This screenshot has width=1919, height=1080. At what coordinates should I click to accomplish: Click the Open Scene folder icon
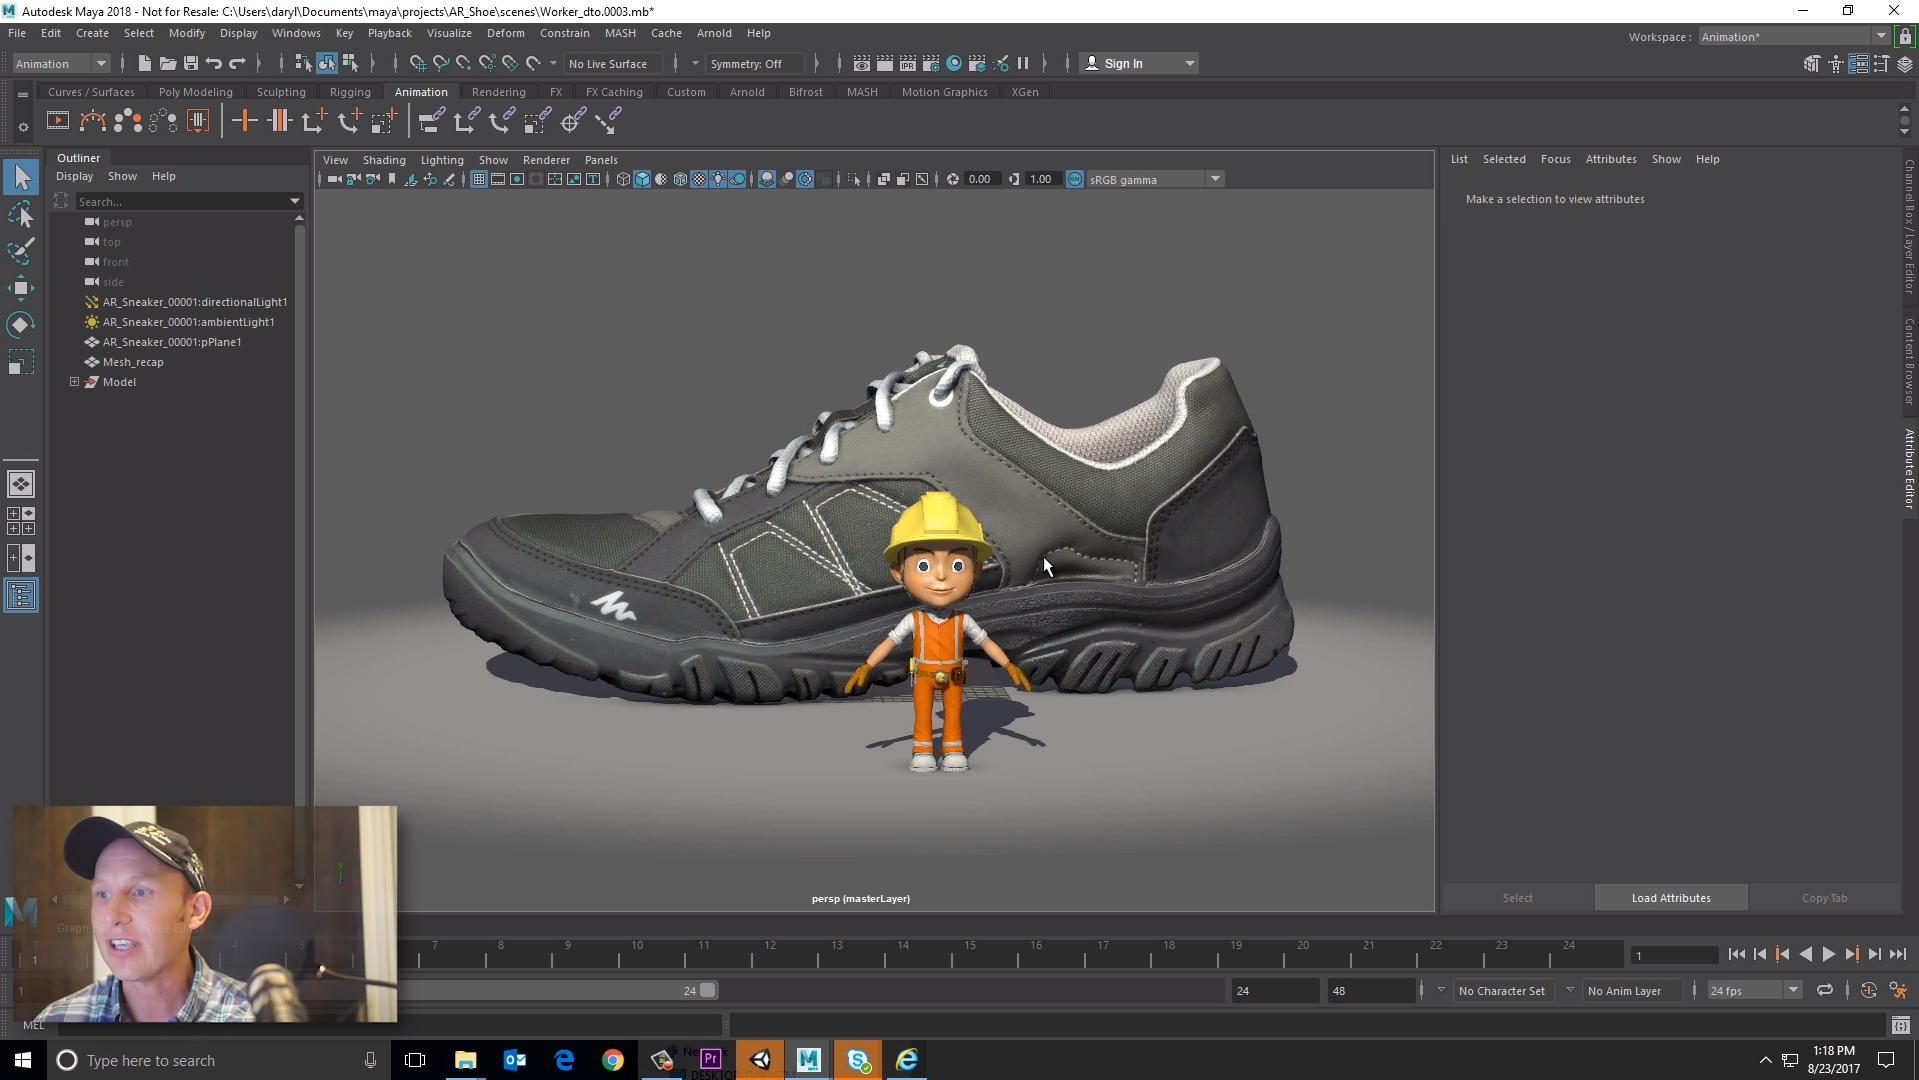(x=167, y=63)
